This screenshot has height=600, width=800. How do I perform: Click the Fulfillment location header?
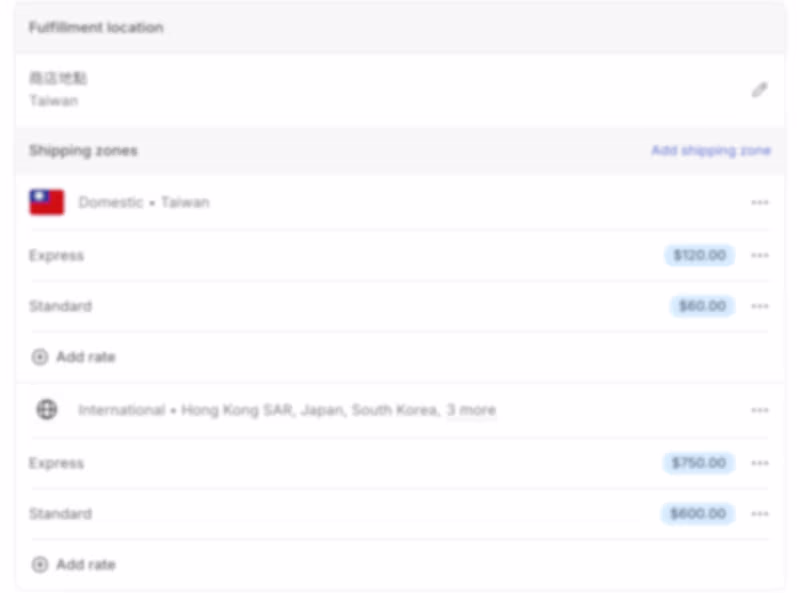tap(97, 27)
